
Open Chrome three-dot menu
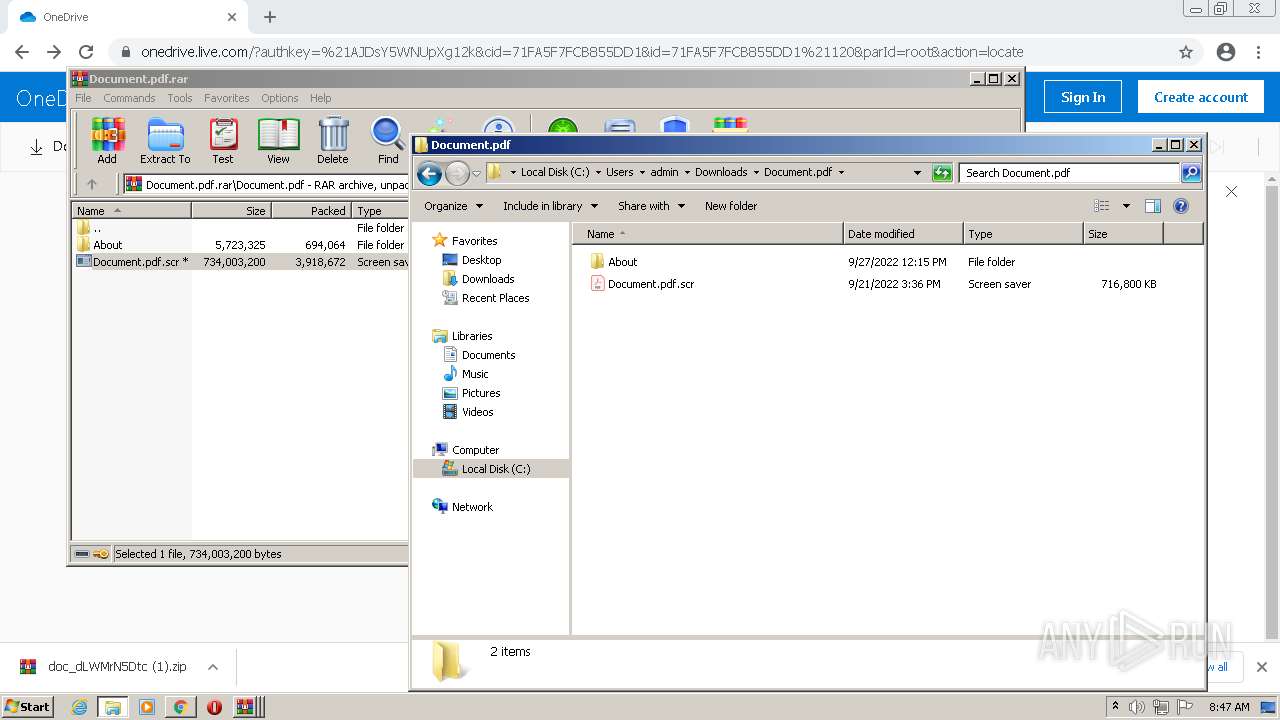(x=1258, y=52)
